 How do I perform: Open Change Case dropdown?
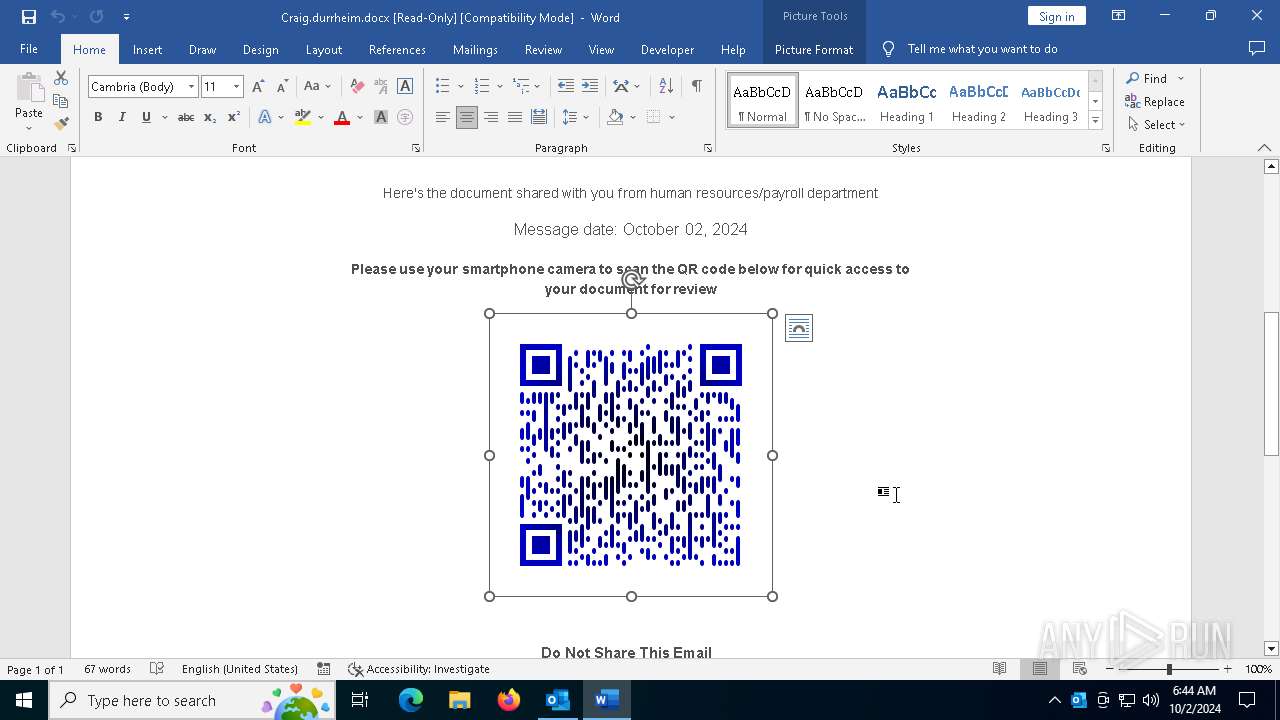pyautogui.click(x=317, y=87)
